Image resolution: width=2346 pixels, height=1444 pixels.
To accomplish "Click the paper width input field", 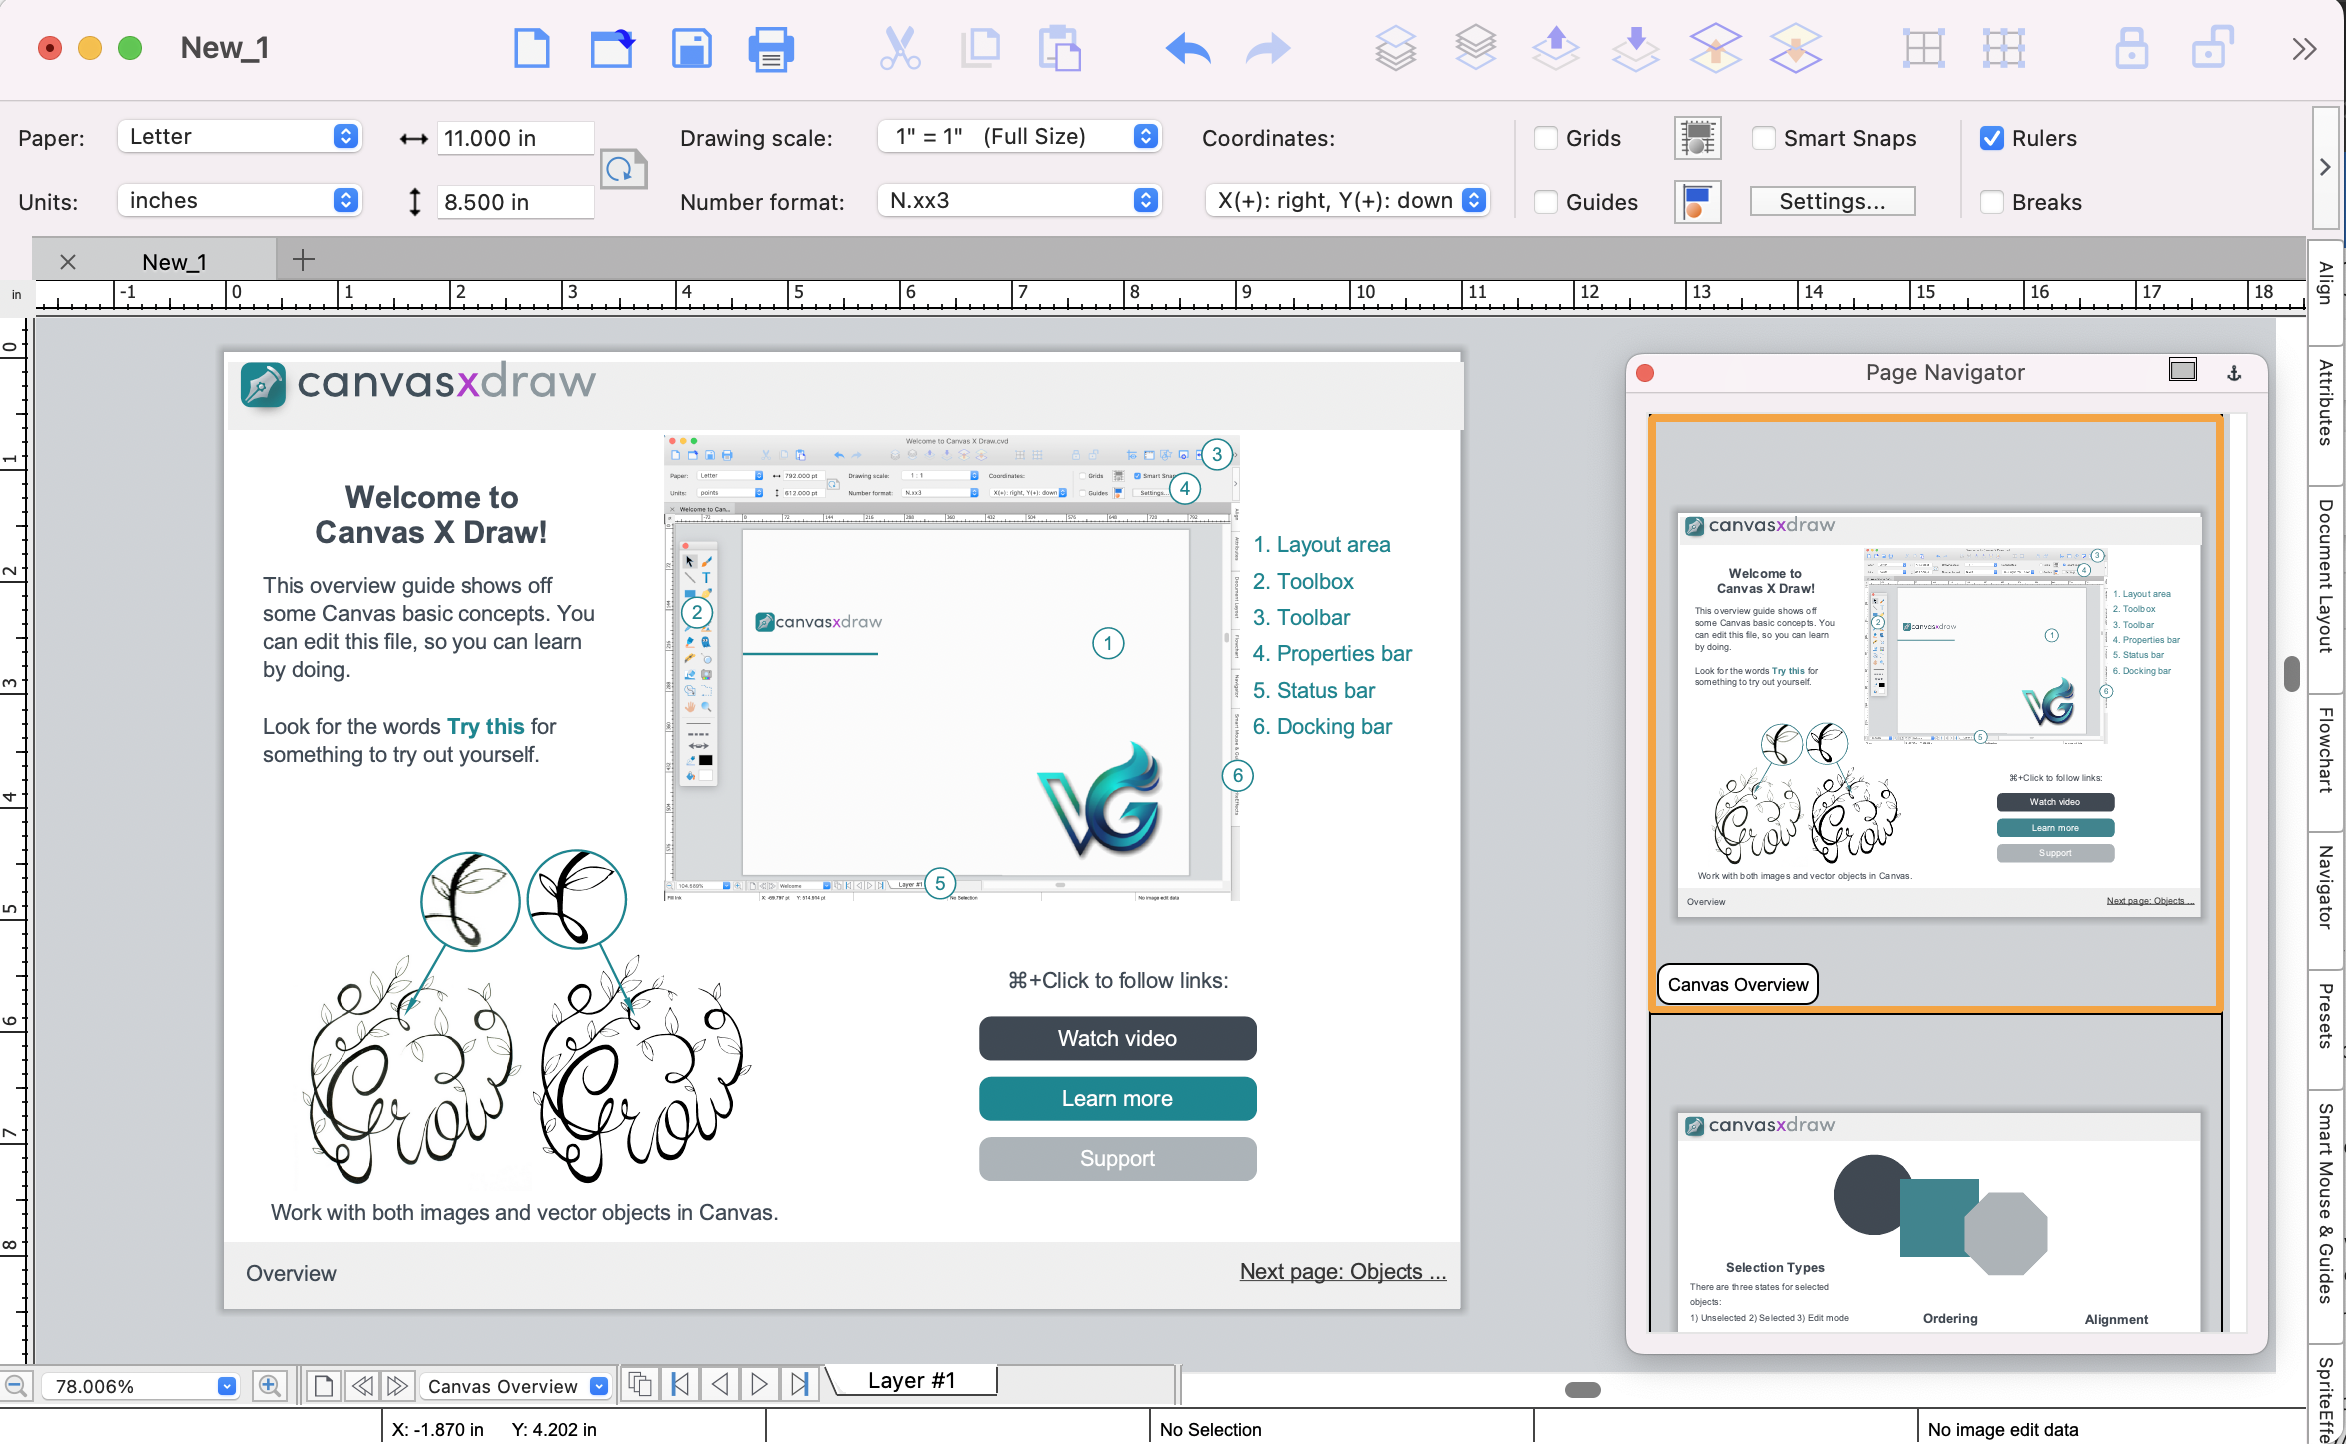I will click(x=515, y=138).
